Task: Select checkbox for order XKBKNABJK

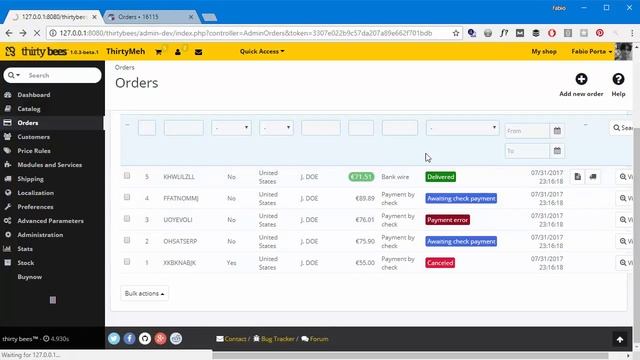Action: point(127,262)
